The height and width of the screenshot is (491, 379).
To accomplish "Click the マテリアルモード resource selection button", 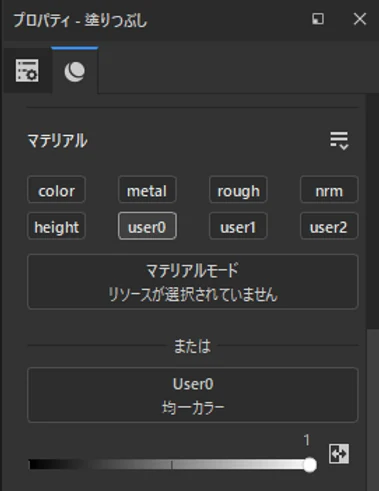I will coord(193,282).
